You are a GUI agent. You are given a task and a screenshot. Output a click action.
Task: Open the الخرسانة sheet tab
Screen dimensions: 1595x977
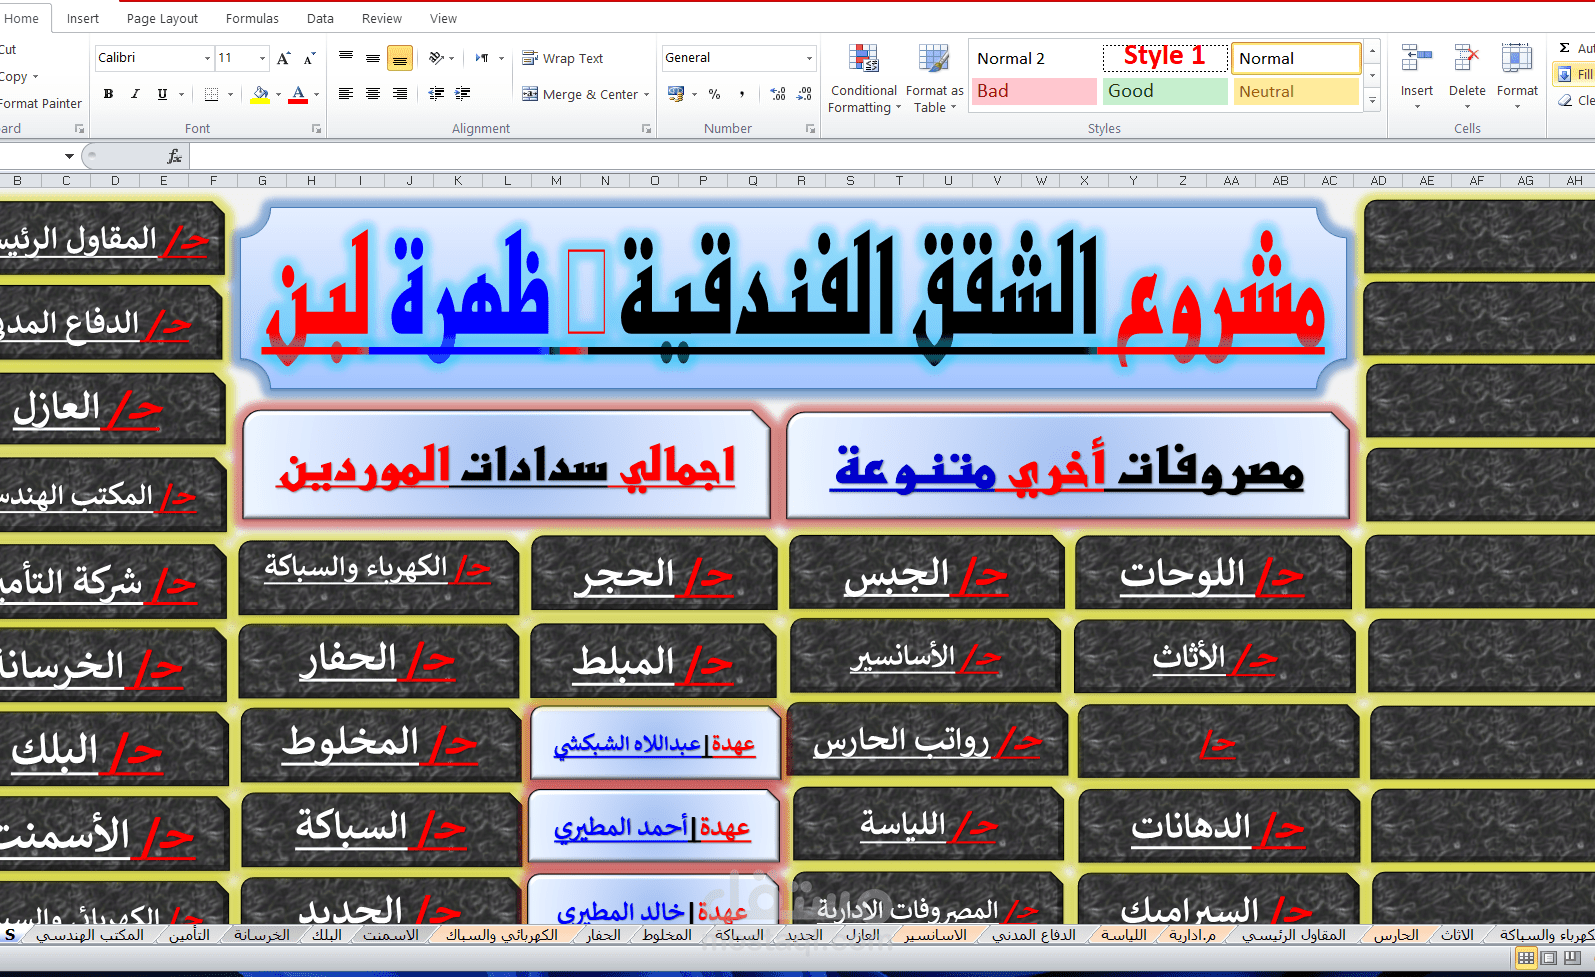click(262, 935)
